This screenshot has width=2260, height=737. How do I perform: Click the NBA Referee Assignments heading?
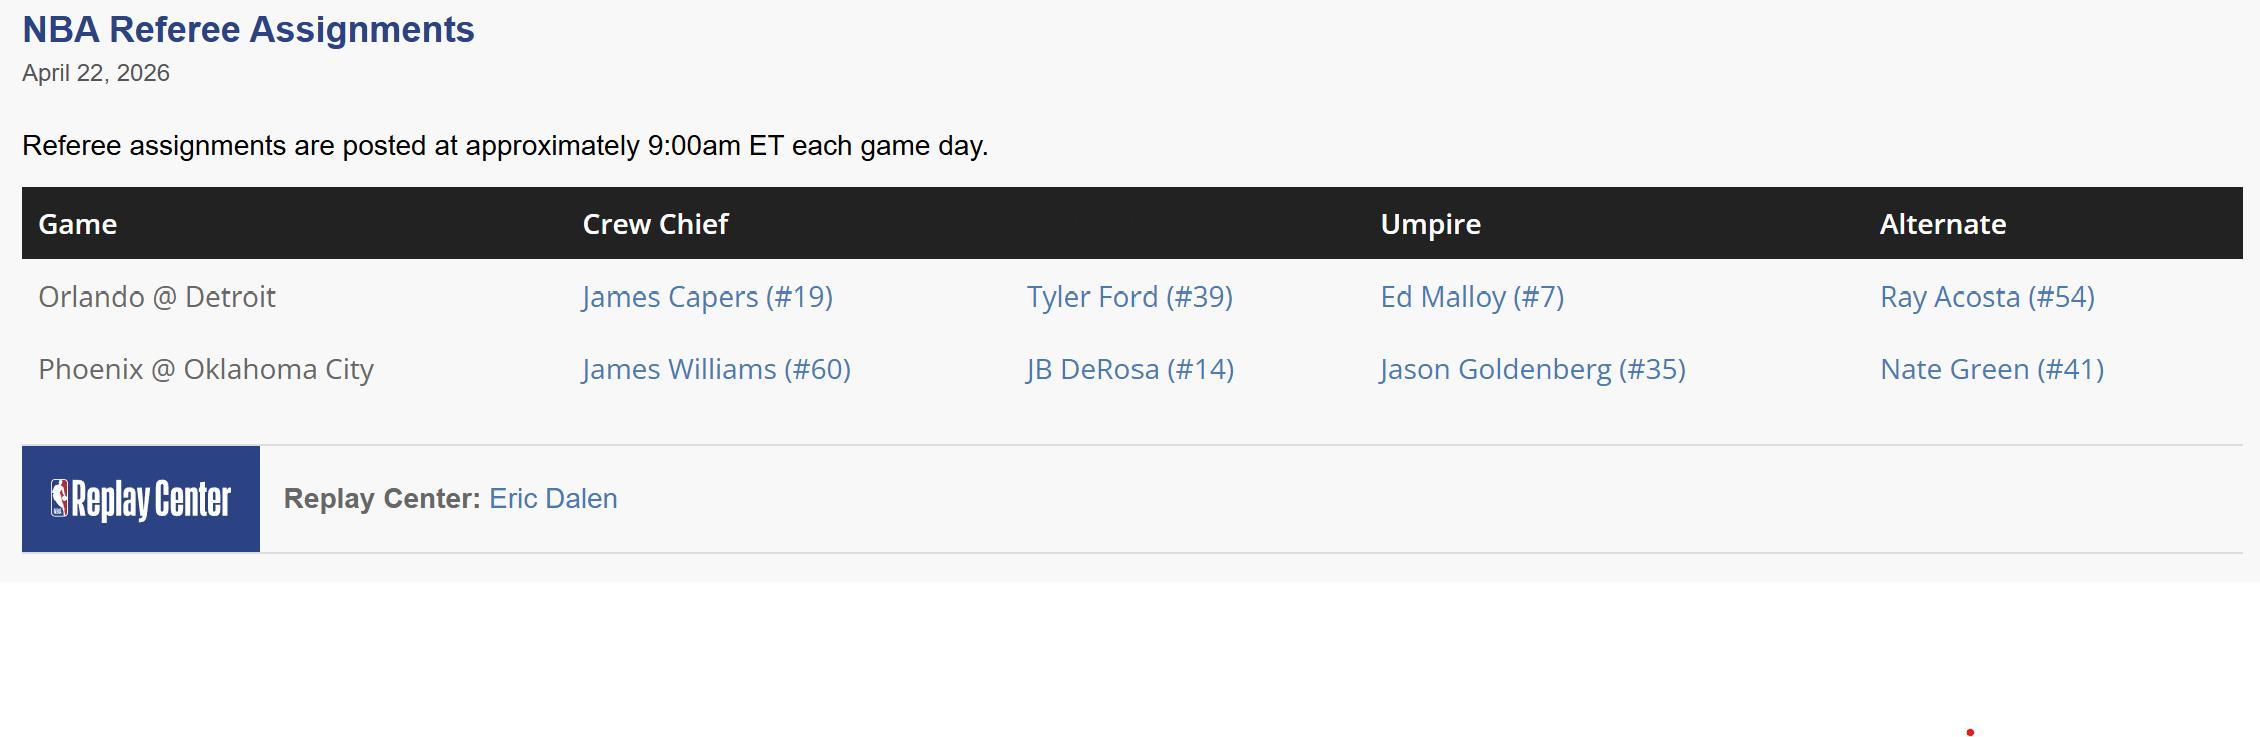(248, 30)
